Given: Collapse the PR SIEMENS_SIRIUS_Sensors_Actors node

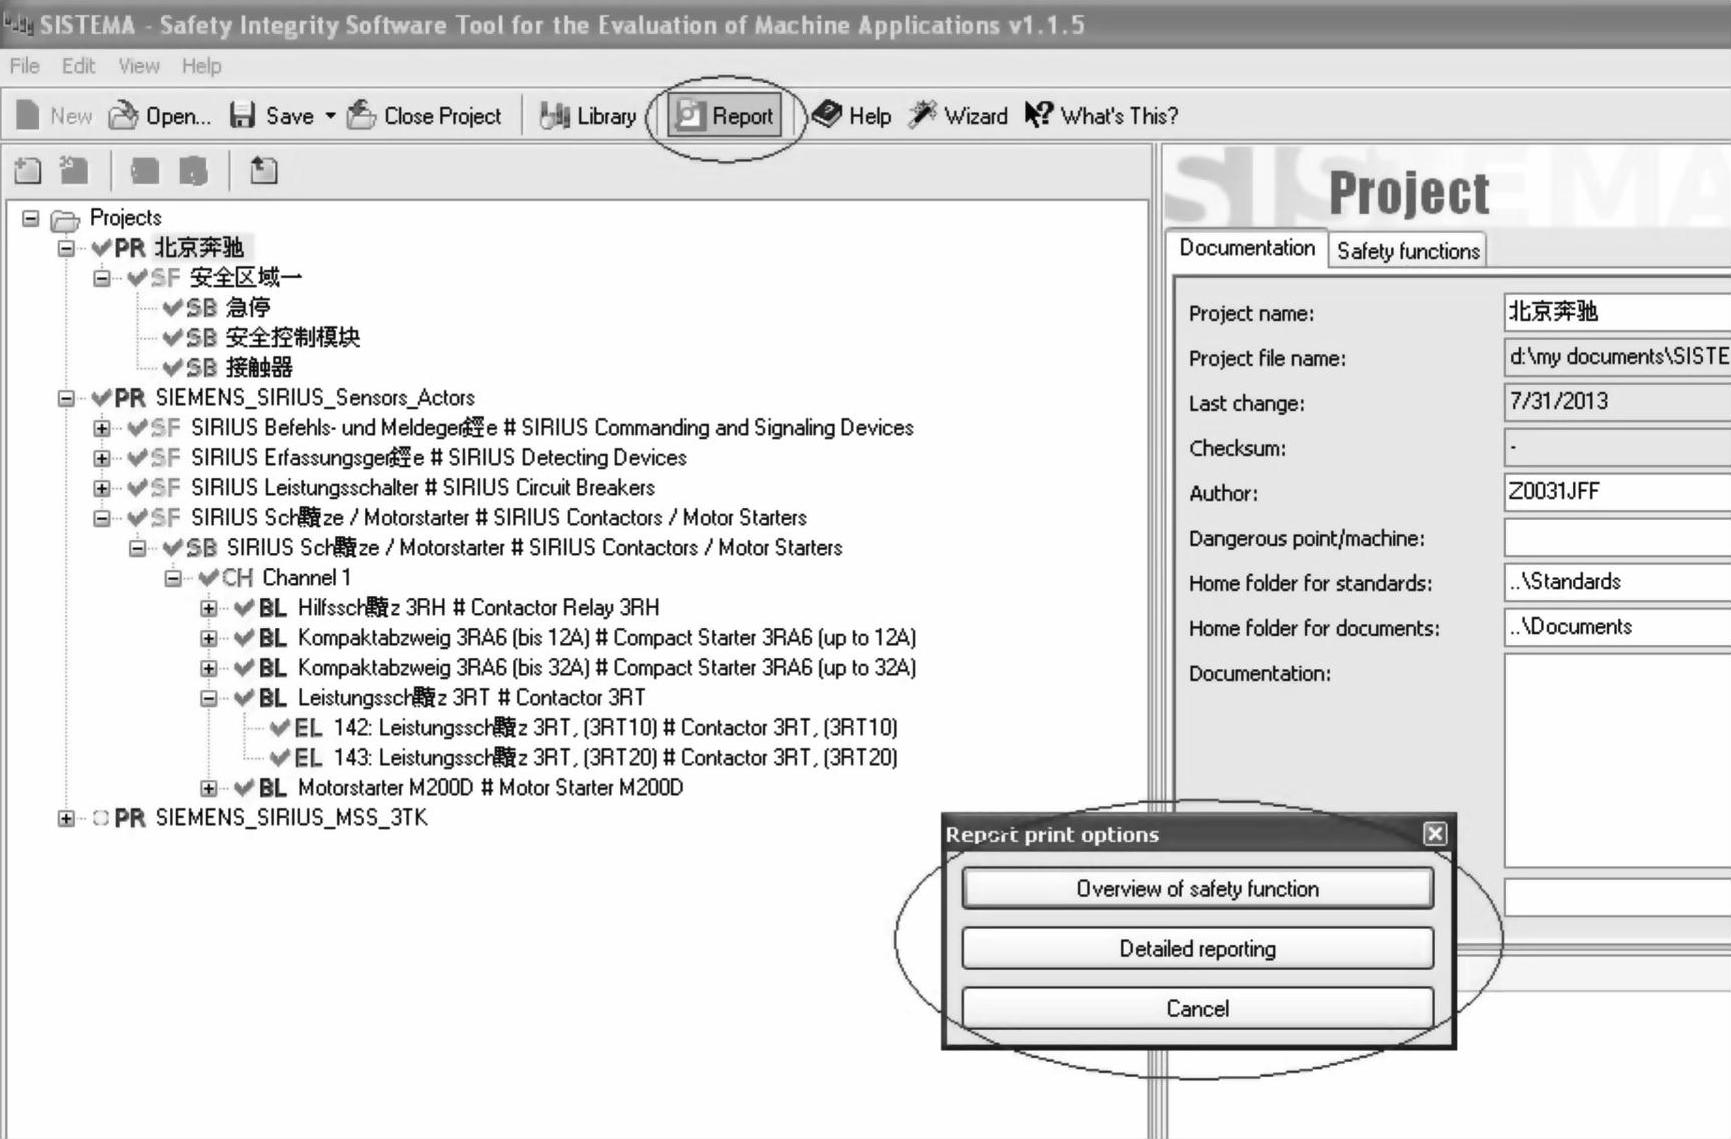Looking at the screenshot, I should tap(66, 398).
